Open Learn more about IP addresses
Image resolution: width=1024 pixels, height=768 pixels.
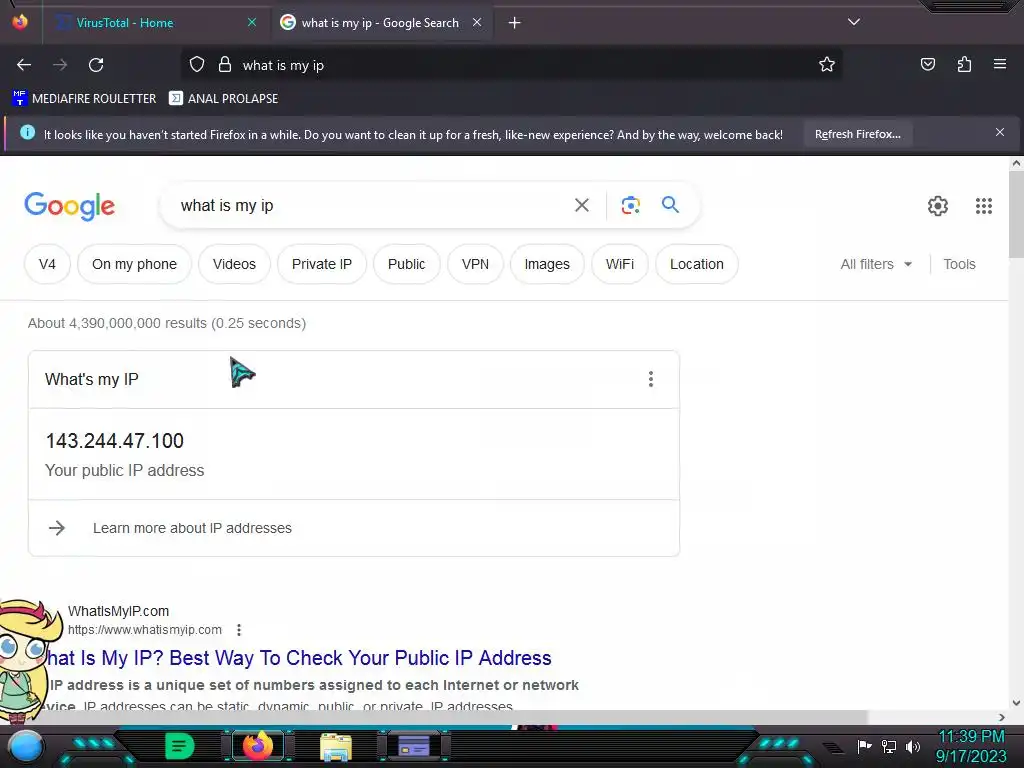pyautogui.click(x=192, y=528)
